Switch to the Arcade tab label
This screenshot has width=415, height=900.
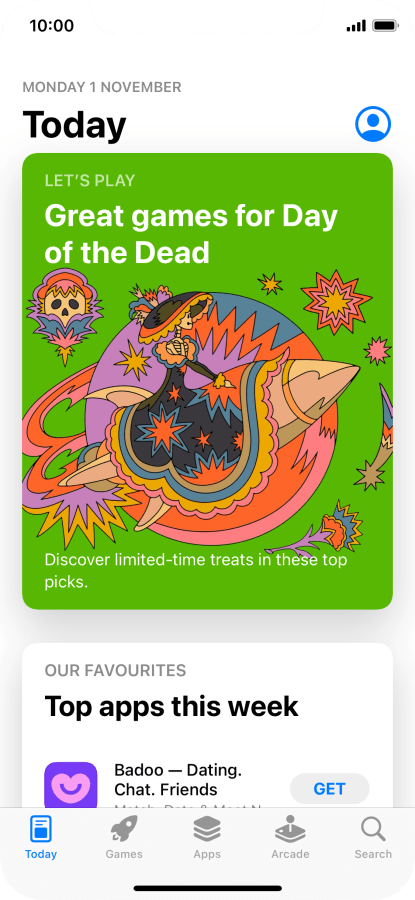[290, 854]
